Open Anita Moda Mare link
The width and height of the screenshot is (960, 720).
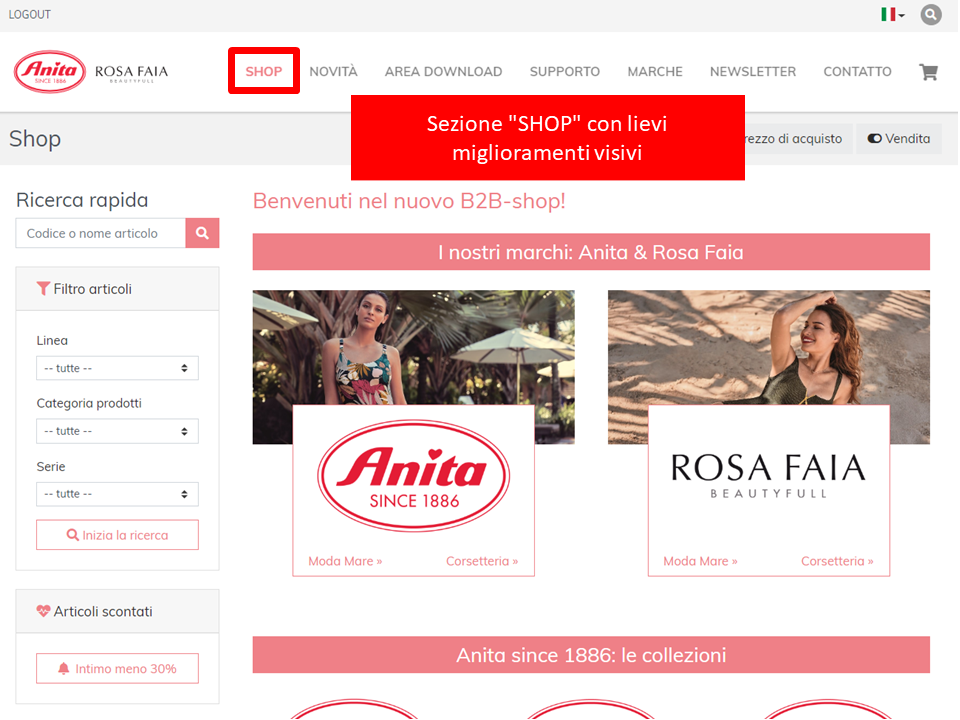point(345,561)
